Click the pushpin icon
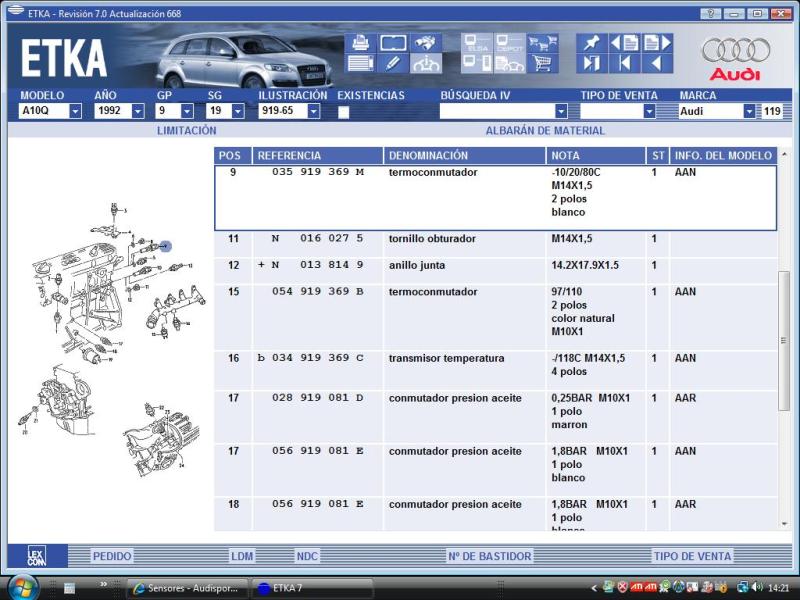The image size is (800, 600). pyautogui.click(x=592, y=42)
